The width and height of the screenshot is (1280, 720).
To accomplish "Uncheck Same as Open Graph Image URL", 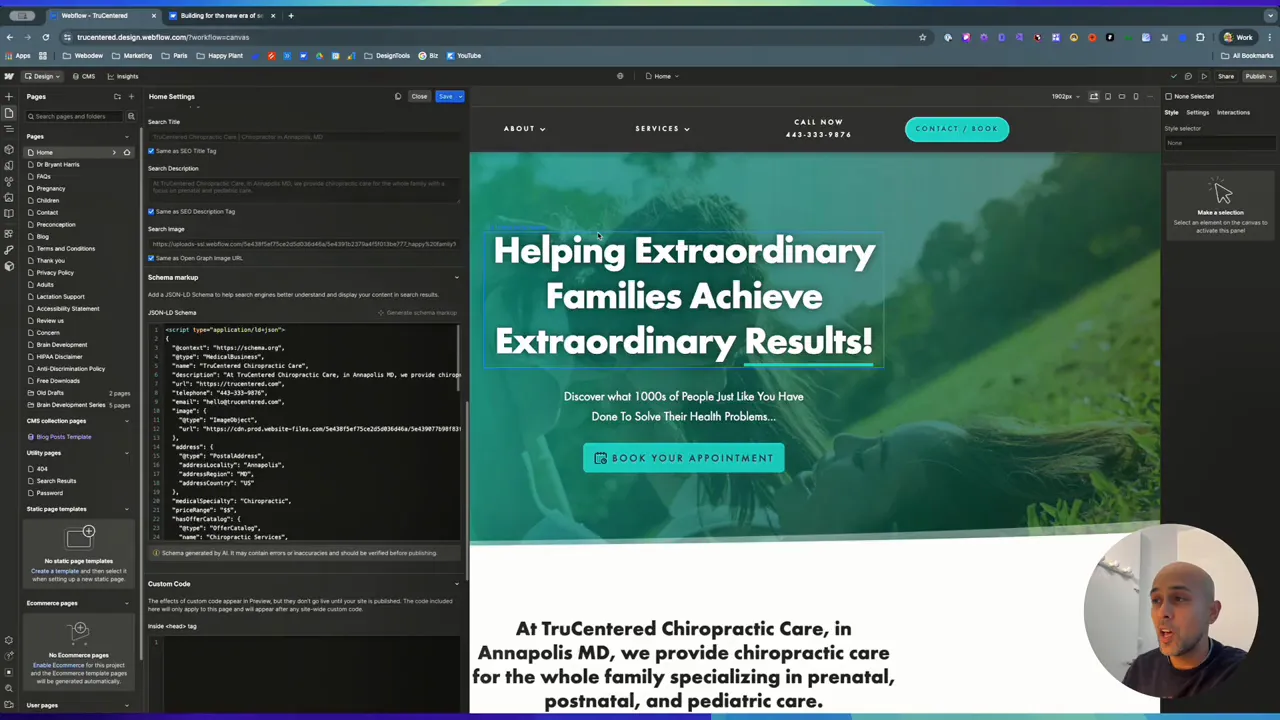I will pyautogui.click(x=151, y=257).
